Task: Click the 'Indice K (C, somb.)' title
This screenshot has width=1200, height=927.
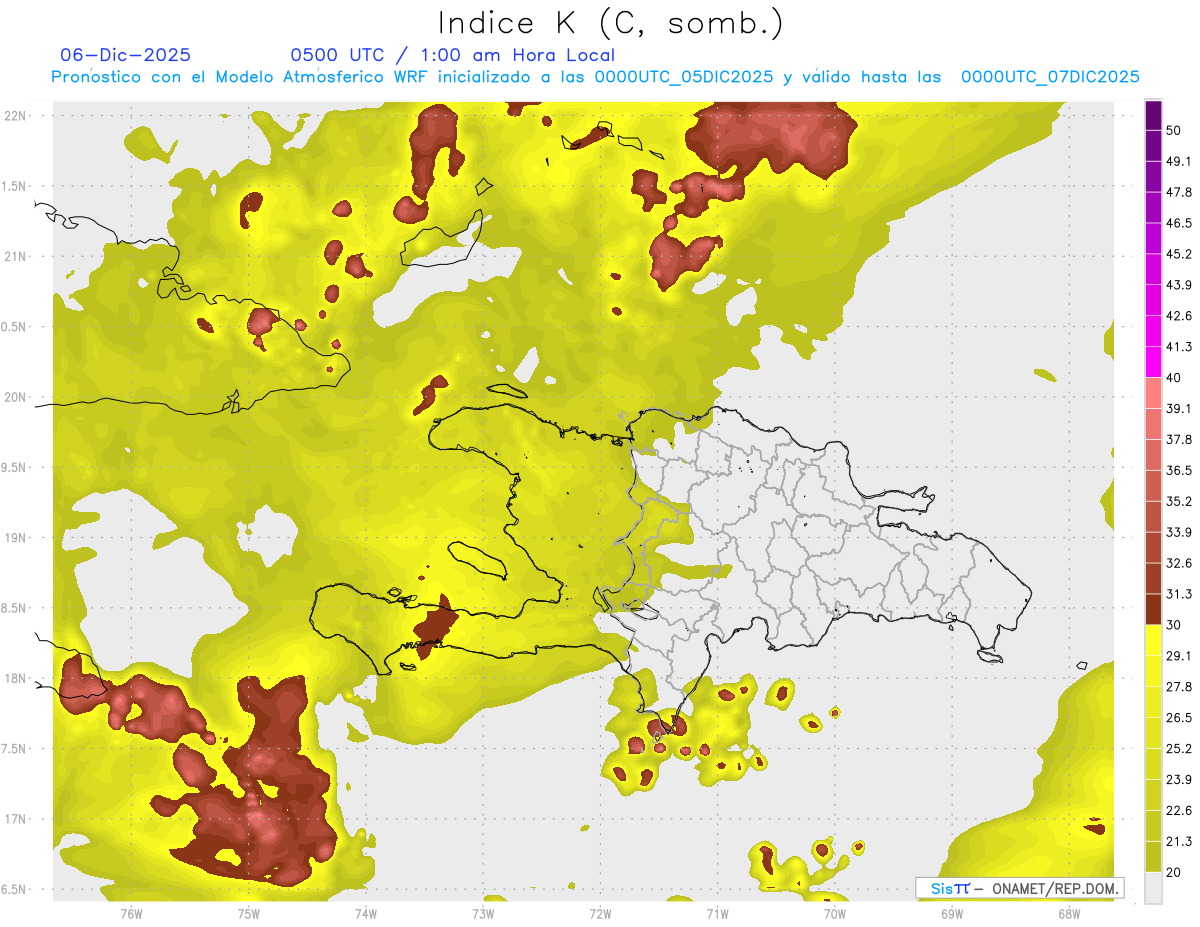Action: pyautogui.click(x=609, y=23)
